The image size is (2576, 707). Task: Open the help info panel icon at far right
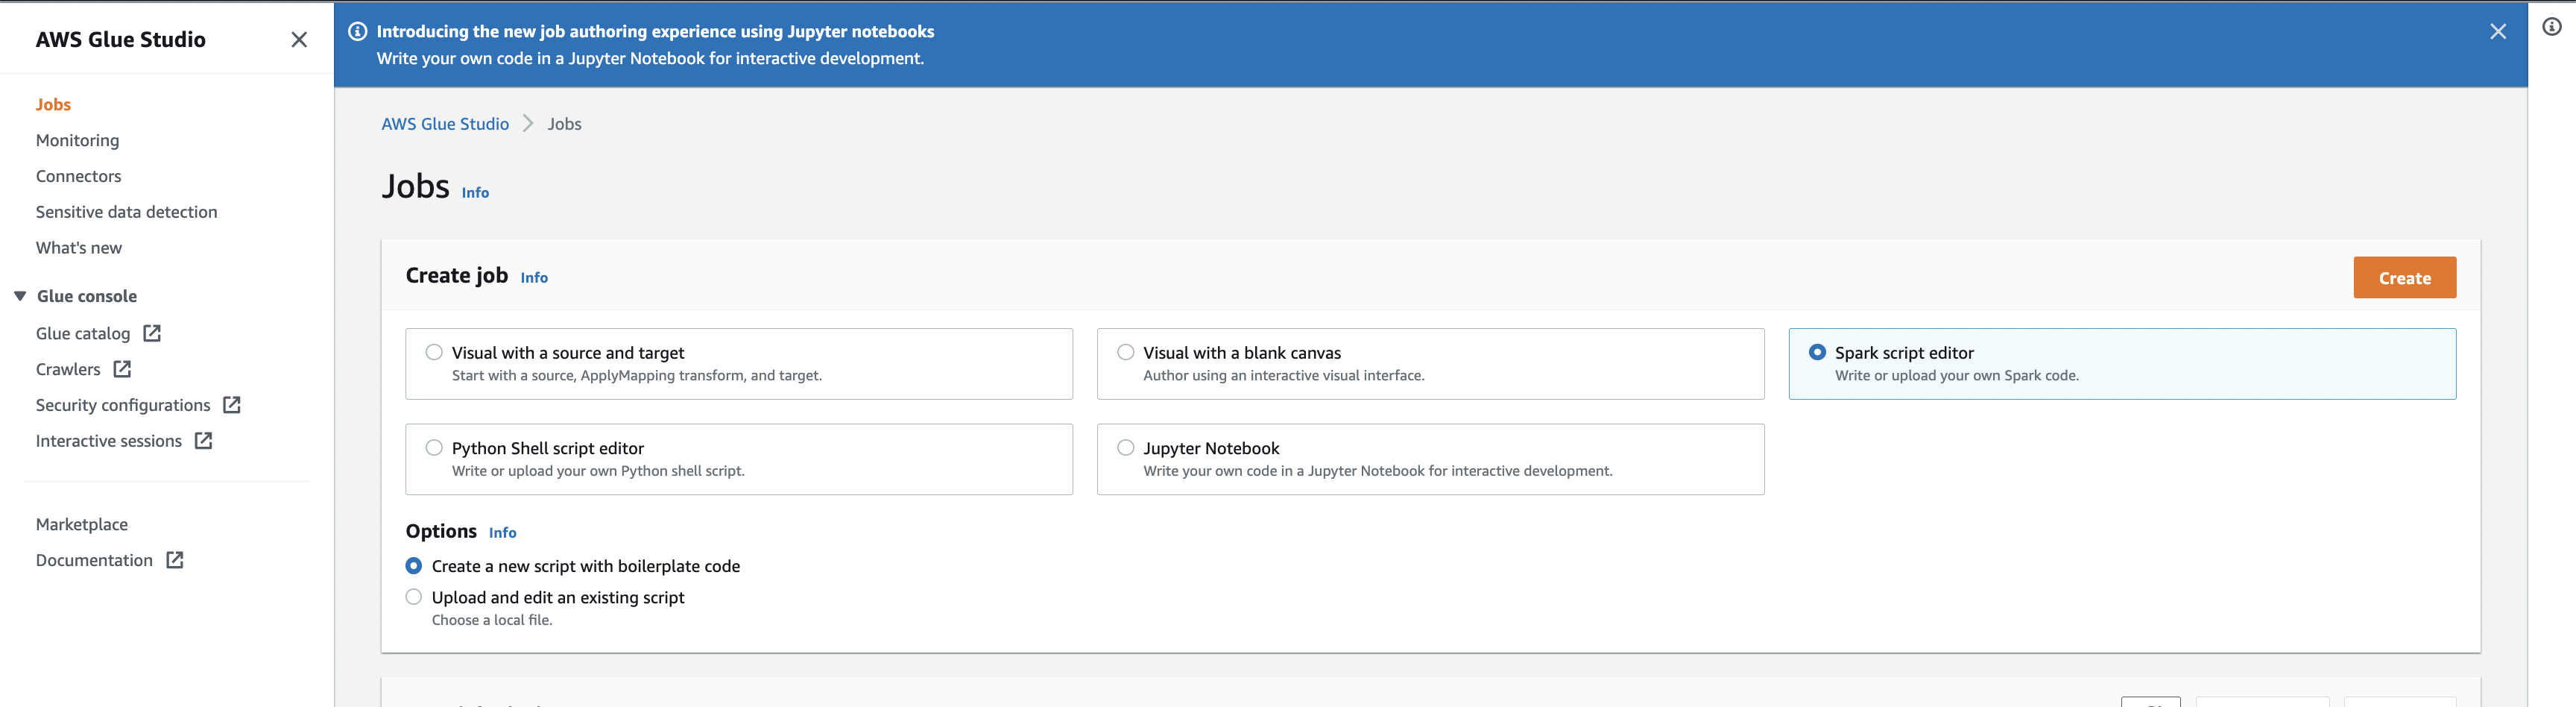[2551, 27]
